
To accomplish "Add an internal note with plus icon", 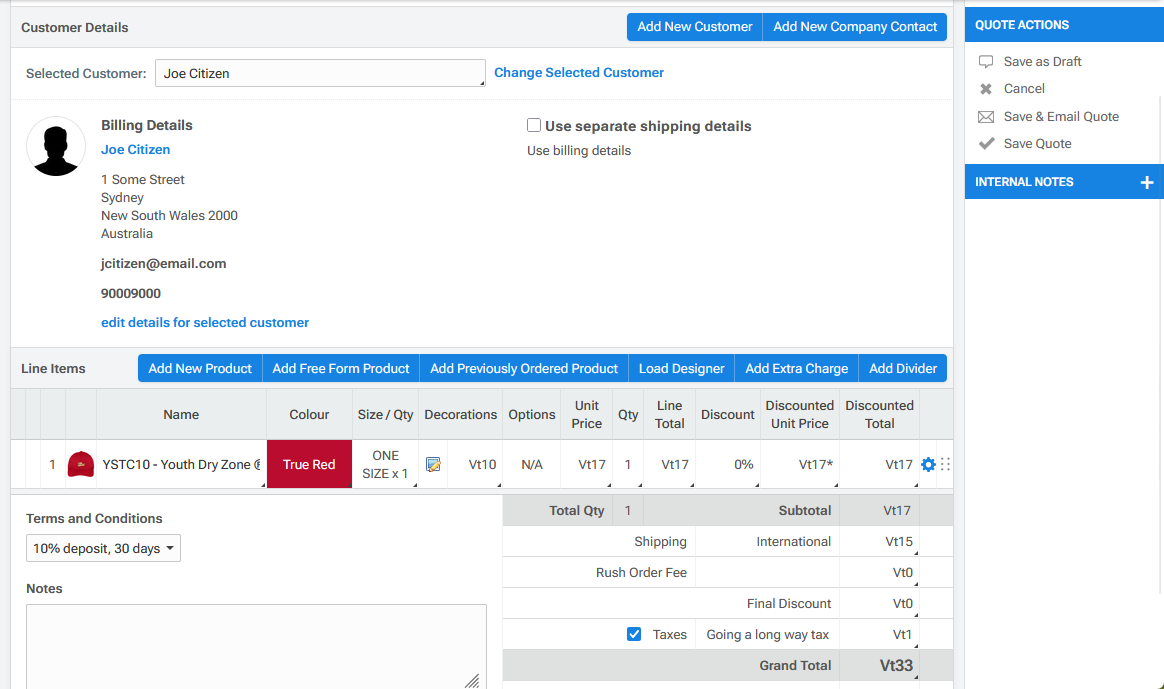I will (x=1146, y=182).
